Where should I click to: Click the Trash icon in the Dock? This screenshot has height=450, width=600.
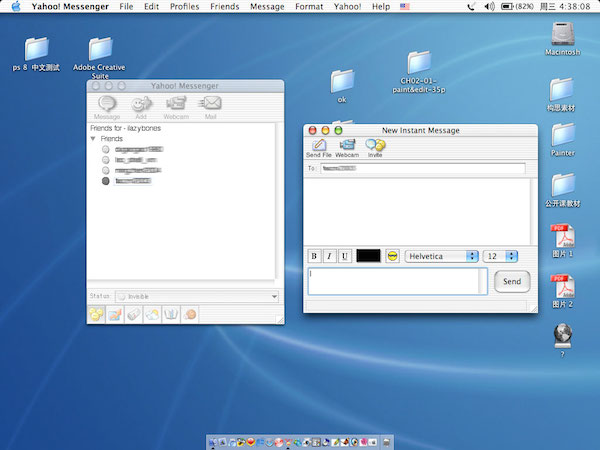(x=387, y=442)
